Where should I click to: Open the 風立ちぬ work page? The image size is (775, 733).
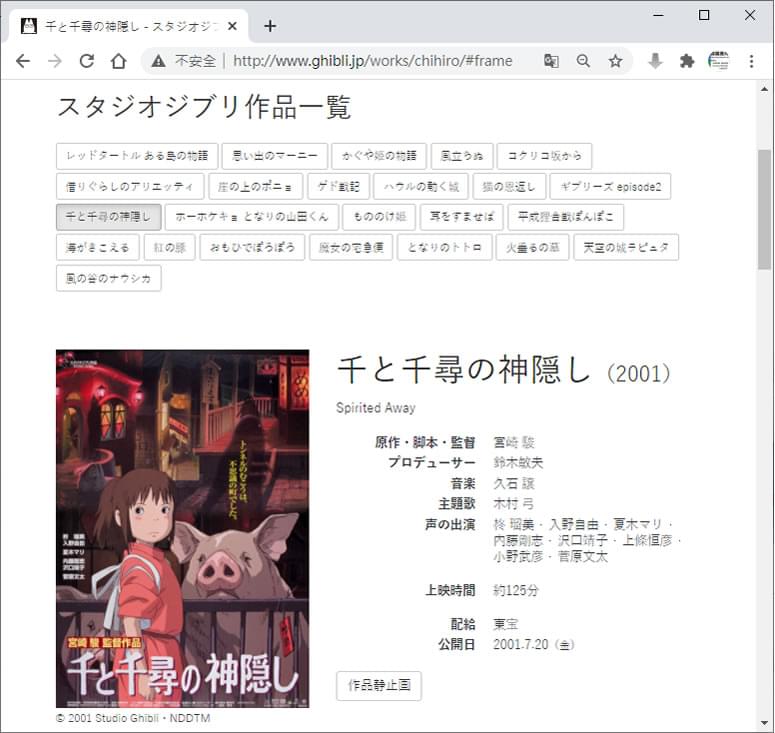click(x=462, y=156)
